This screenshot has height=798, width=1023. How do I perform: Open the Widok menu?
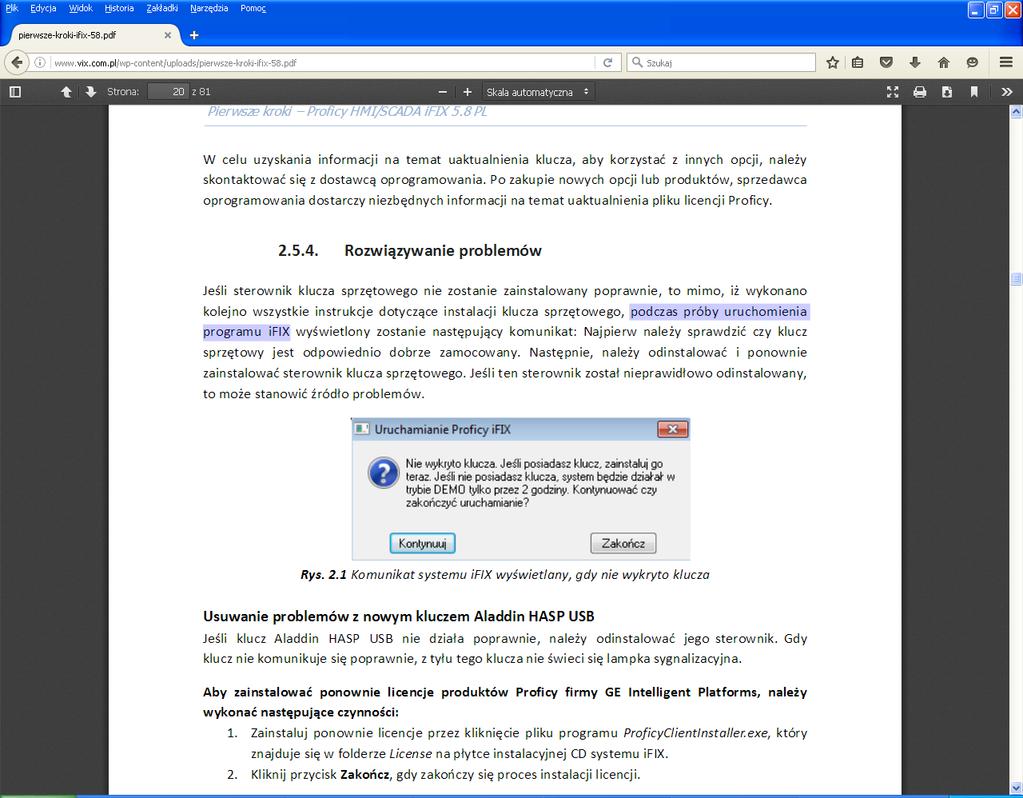click(x=81, y=8)
